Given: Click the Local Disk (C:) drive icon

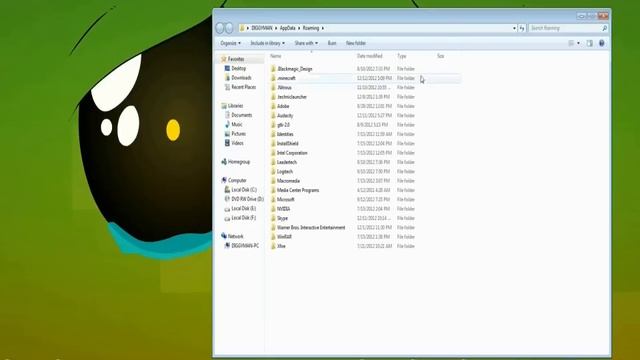Looking at the screenshot, I should click(x=227, y=190).
